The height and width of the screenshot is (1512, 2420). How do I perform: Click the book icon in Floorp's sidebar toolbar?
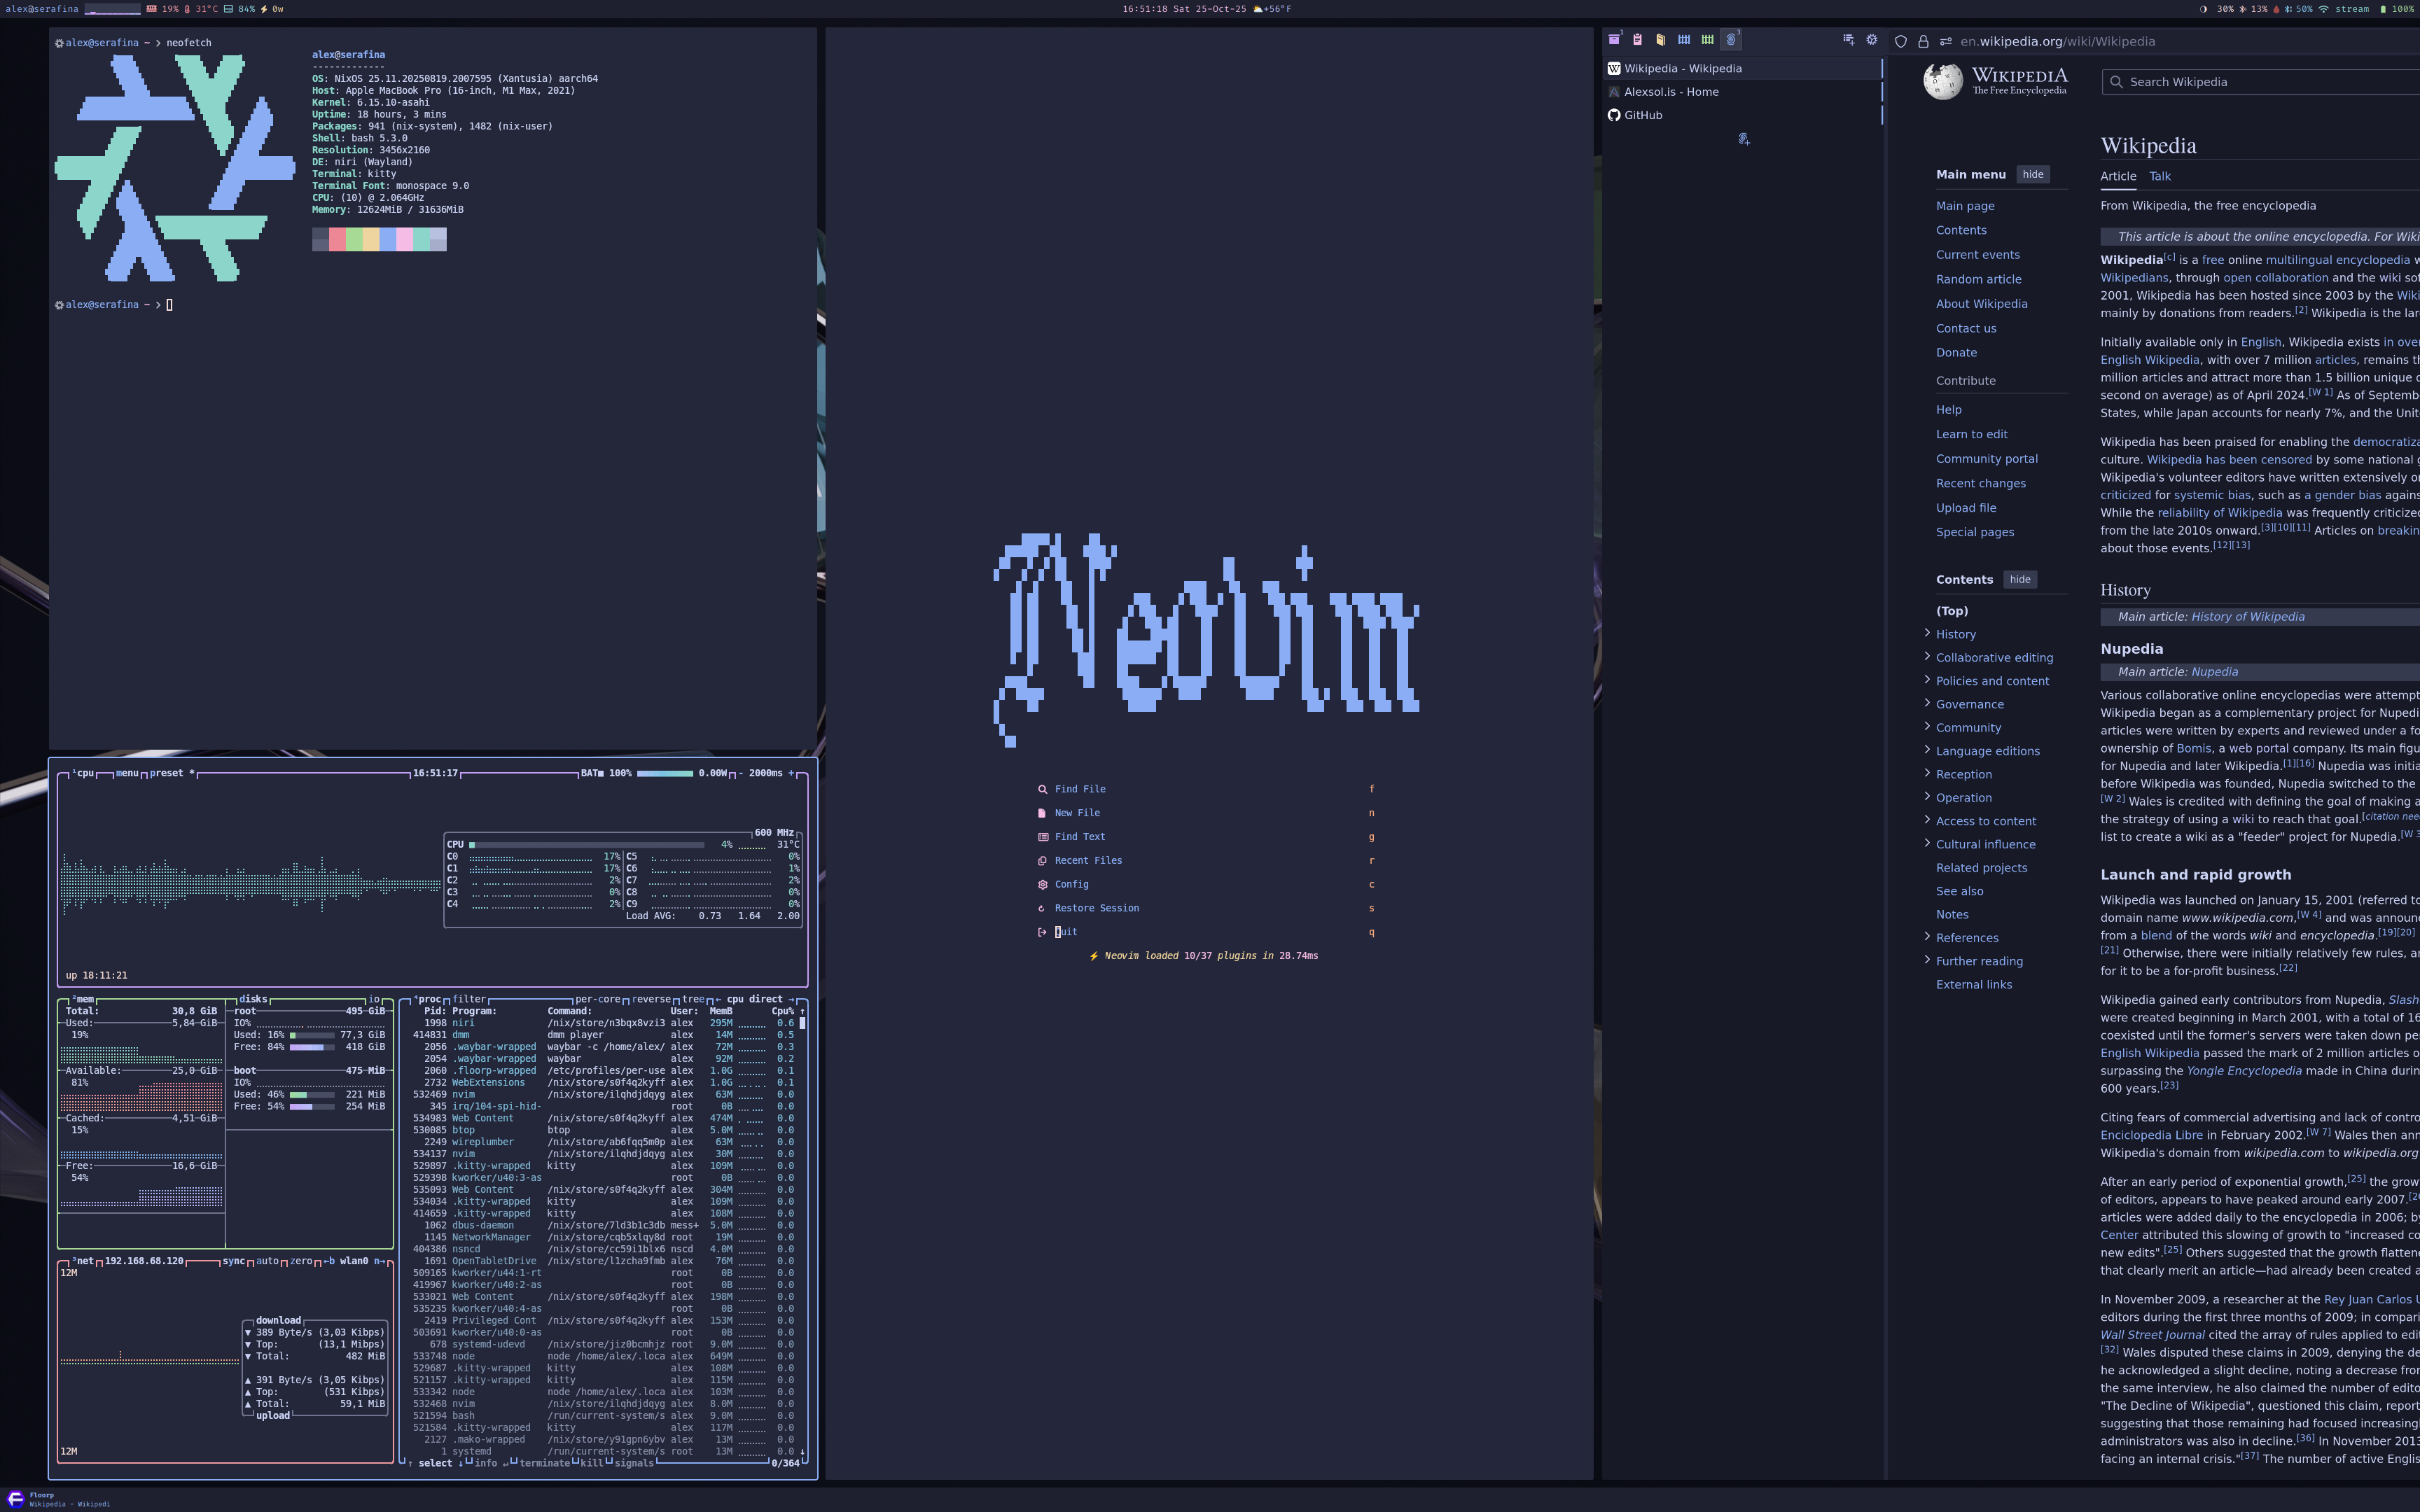tap(1660, 40)
